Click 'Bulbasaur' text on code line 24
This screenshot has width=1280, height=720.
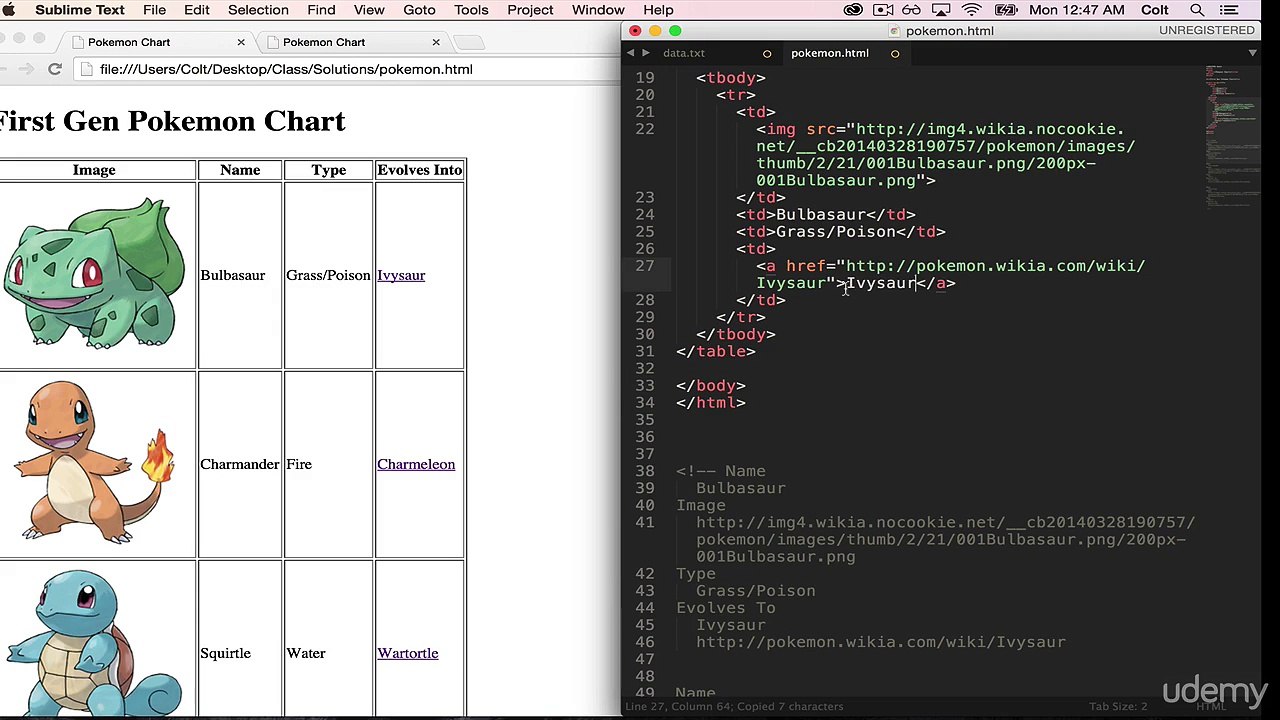point(821,214)
